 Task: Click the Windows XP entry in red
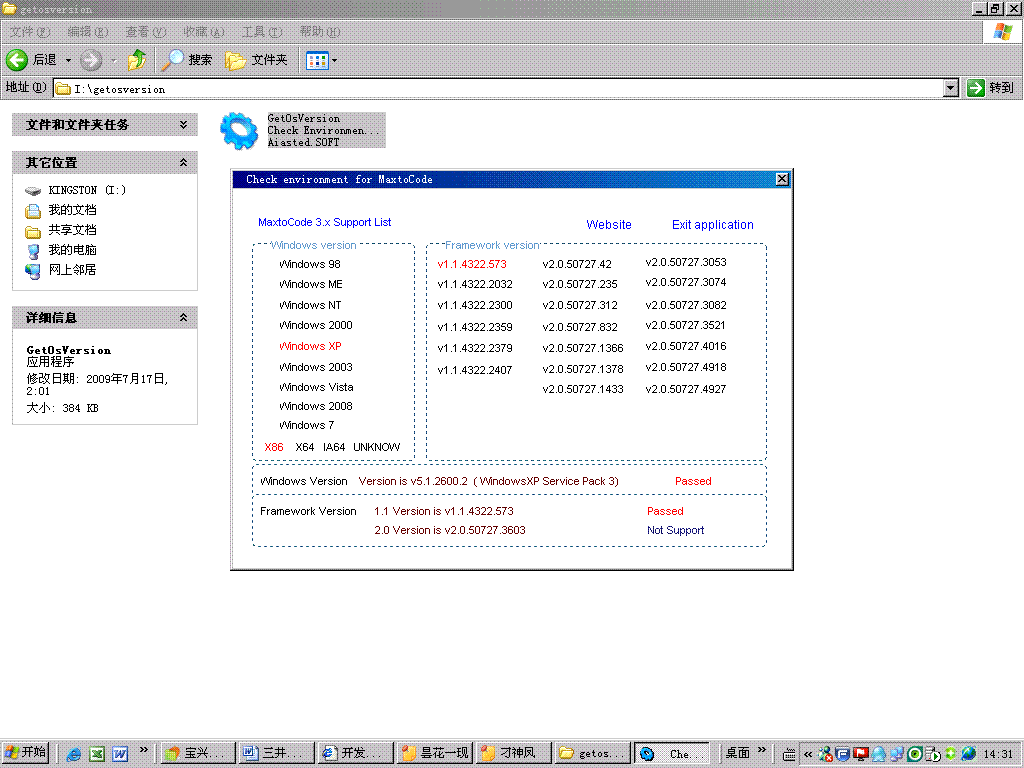pos(310,346)
